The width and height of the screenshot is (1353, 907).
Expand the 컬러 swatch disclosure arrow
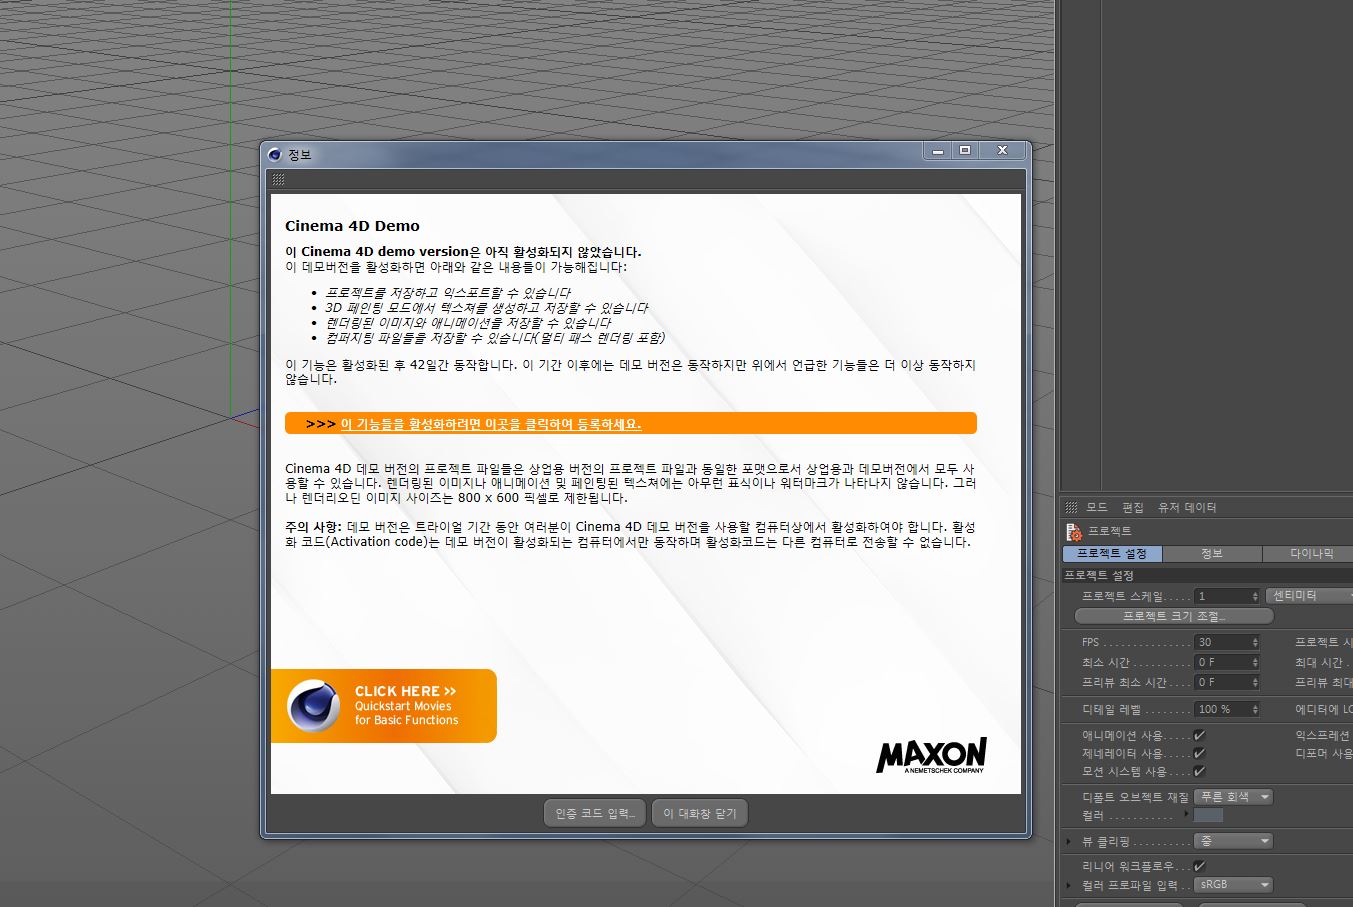point(1187,814)
